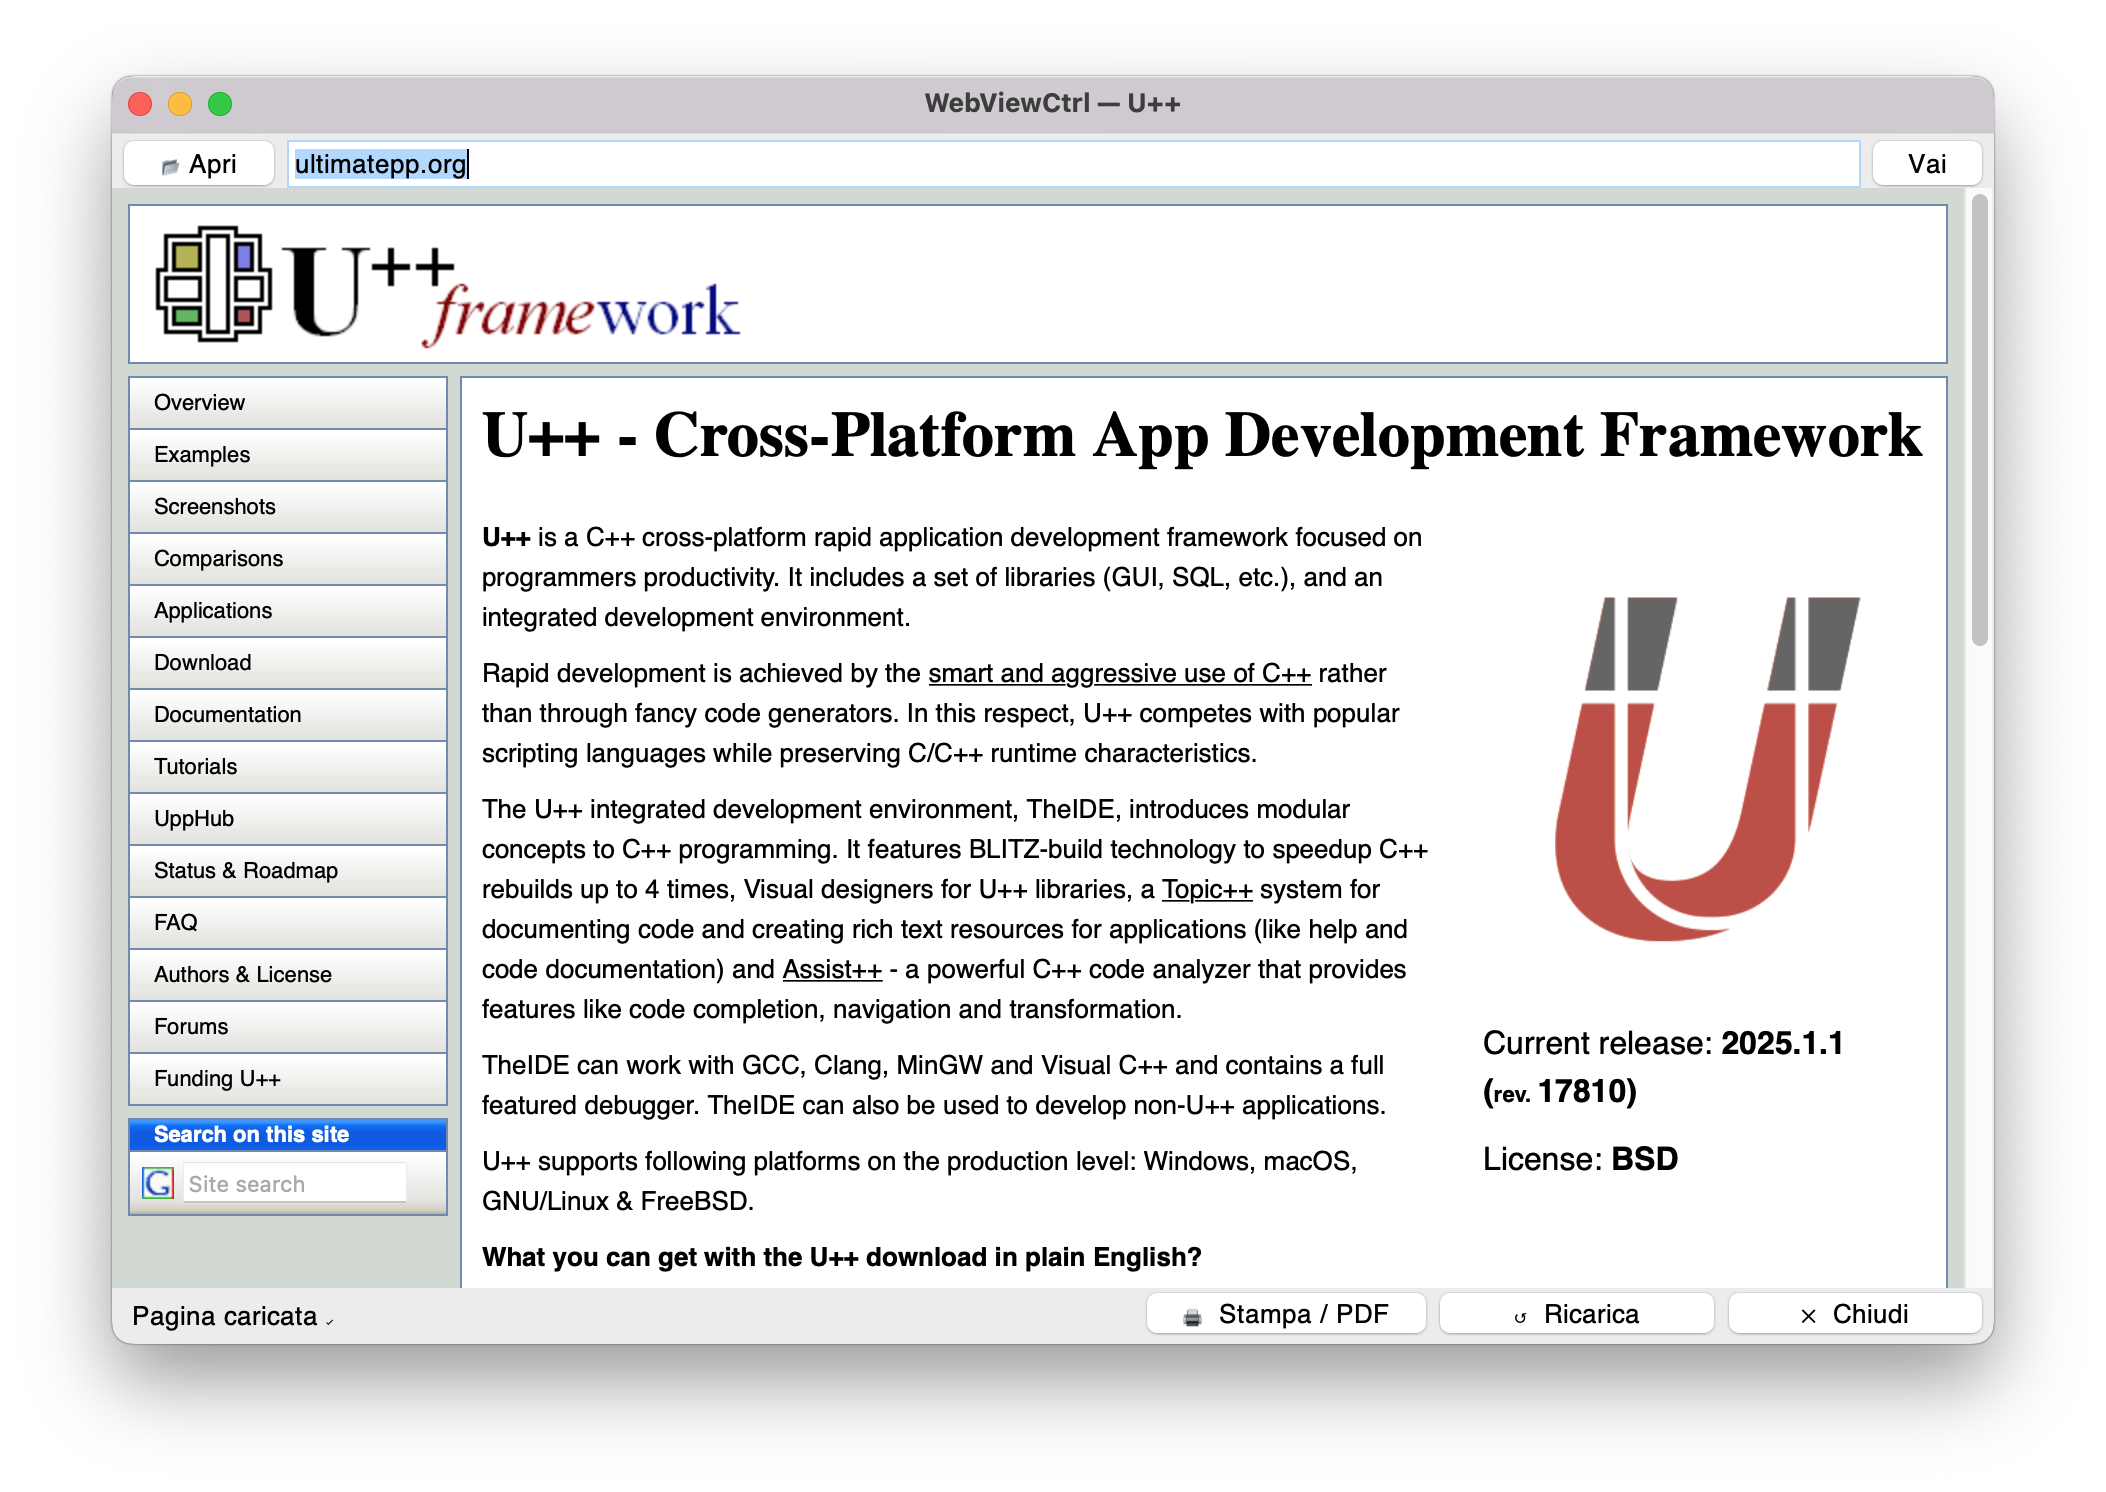Screen dimensions: 2106x1492
Task: Click the Chiudi button
Action: 1854,1314
